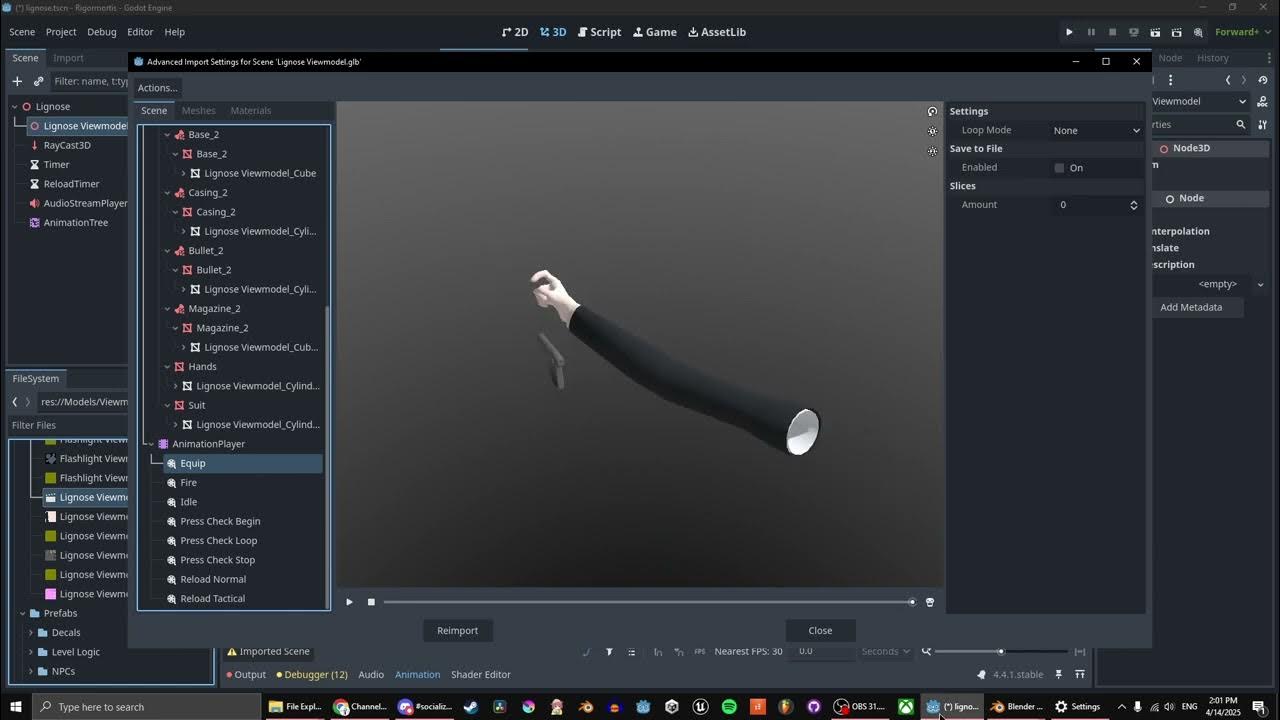Expand the Level Logic folder

click(x=31, y=652)
